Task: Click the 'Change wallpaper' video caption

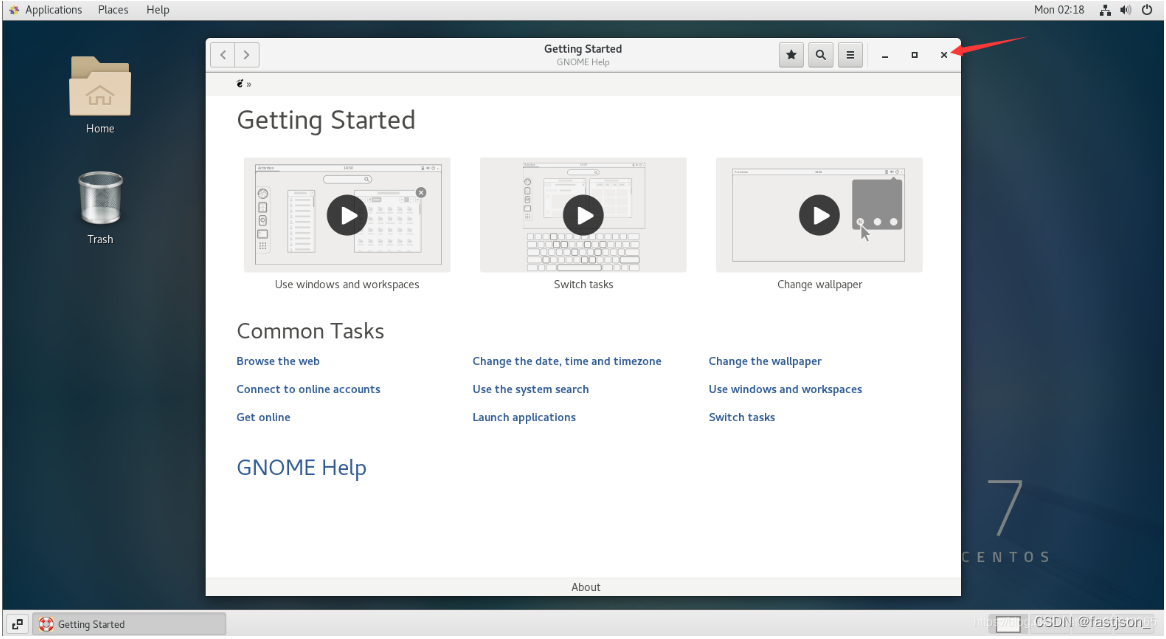Action: coord(819,284)
